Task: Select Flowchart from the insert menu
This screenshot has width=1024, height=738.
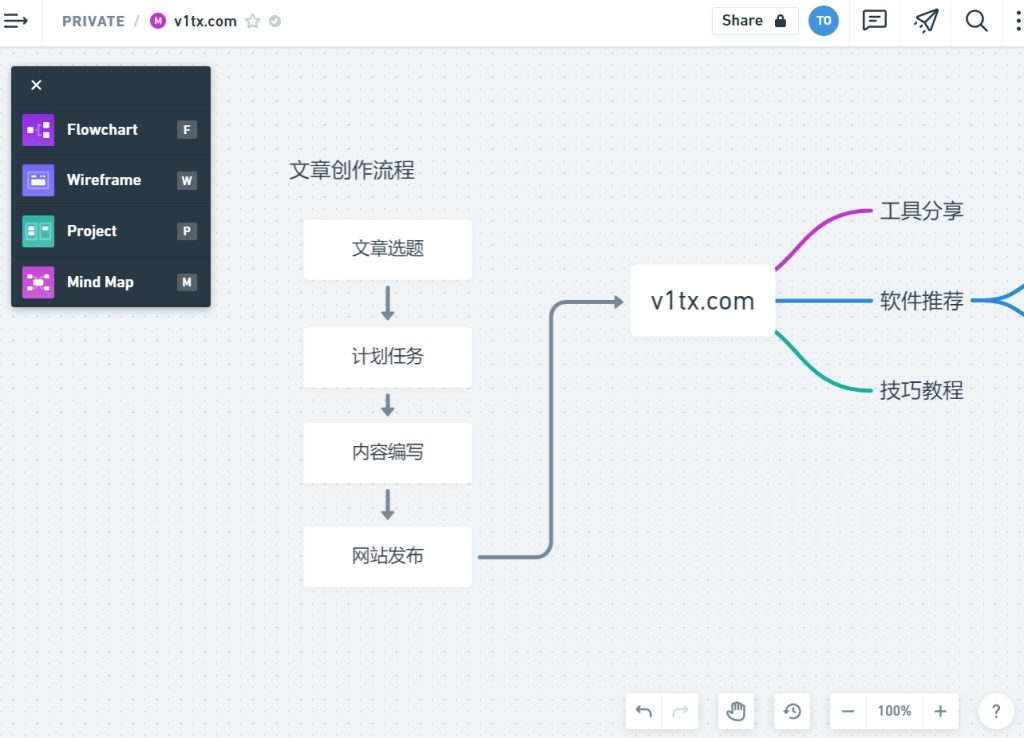Action: pyautogui.click(x=111, y=129)
